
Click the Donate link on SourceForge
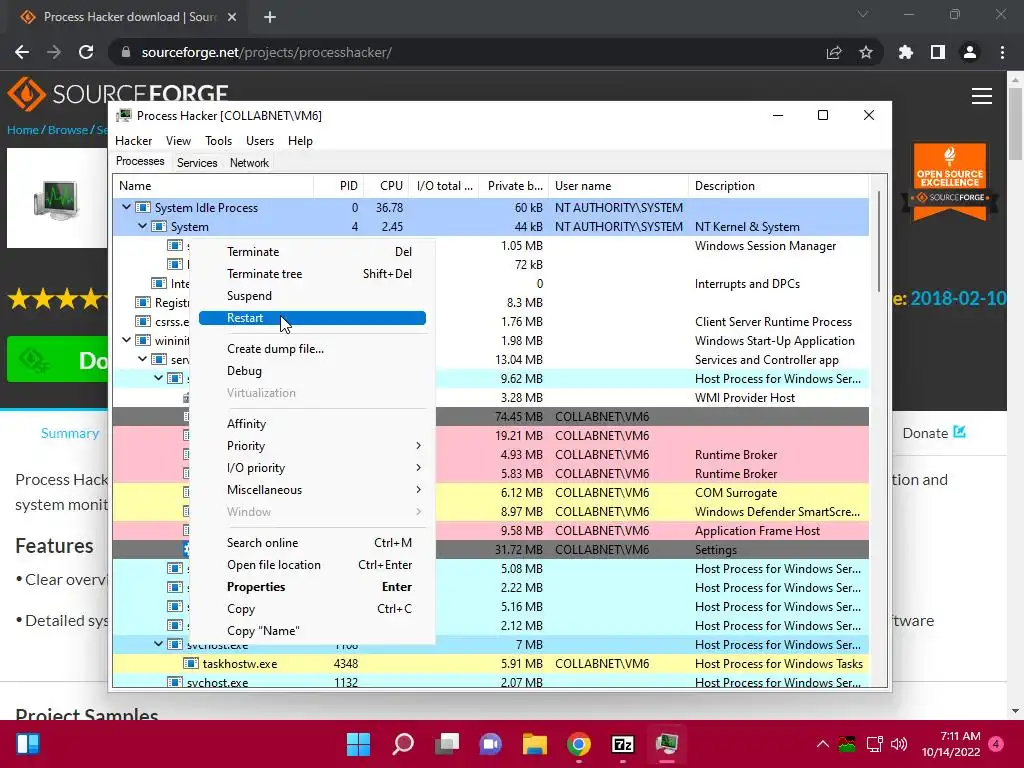[x=934, y=433]
